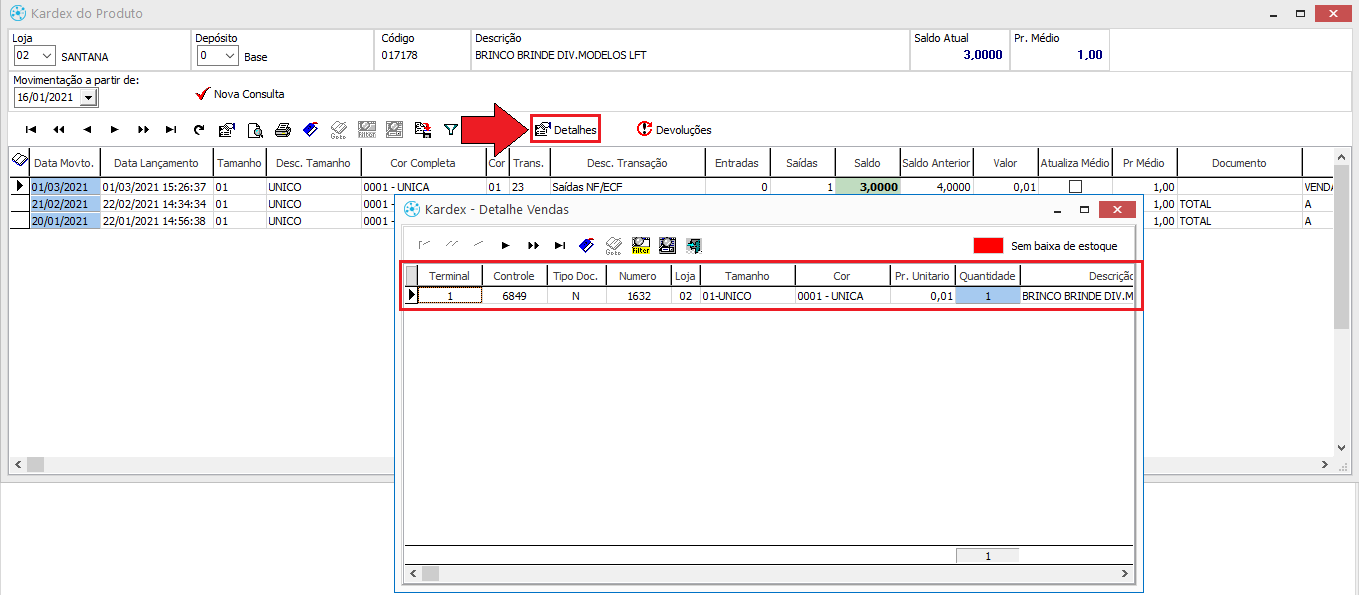1359x595 pixels.
Task: Click Nova Consulta
Action: point(240,94)
